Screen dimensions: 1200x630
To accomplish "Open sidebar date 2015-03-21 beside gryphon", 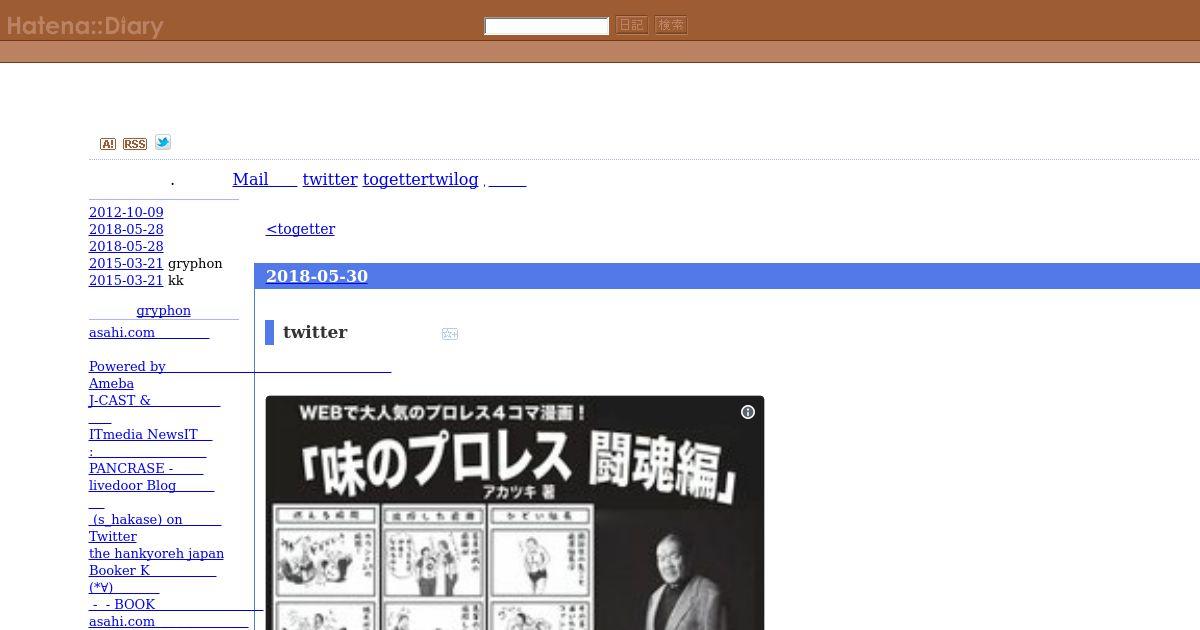I will 126,263.
